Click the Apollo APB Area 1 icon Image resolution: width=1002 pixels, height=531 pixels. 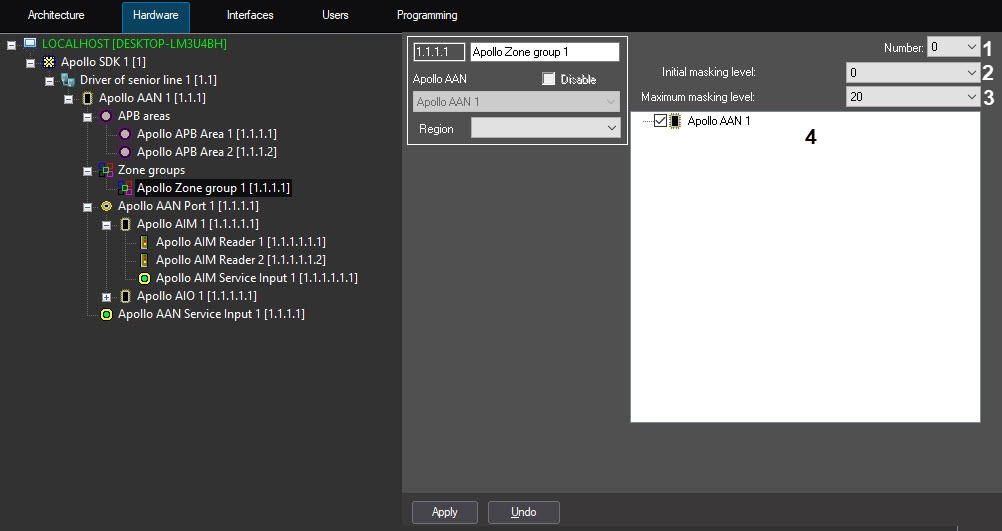coord(125,134)
